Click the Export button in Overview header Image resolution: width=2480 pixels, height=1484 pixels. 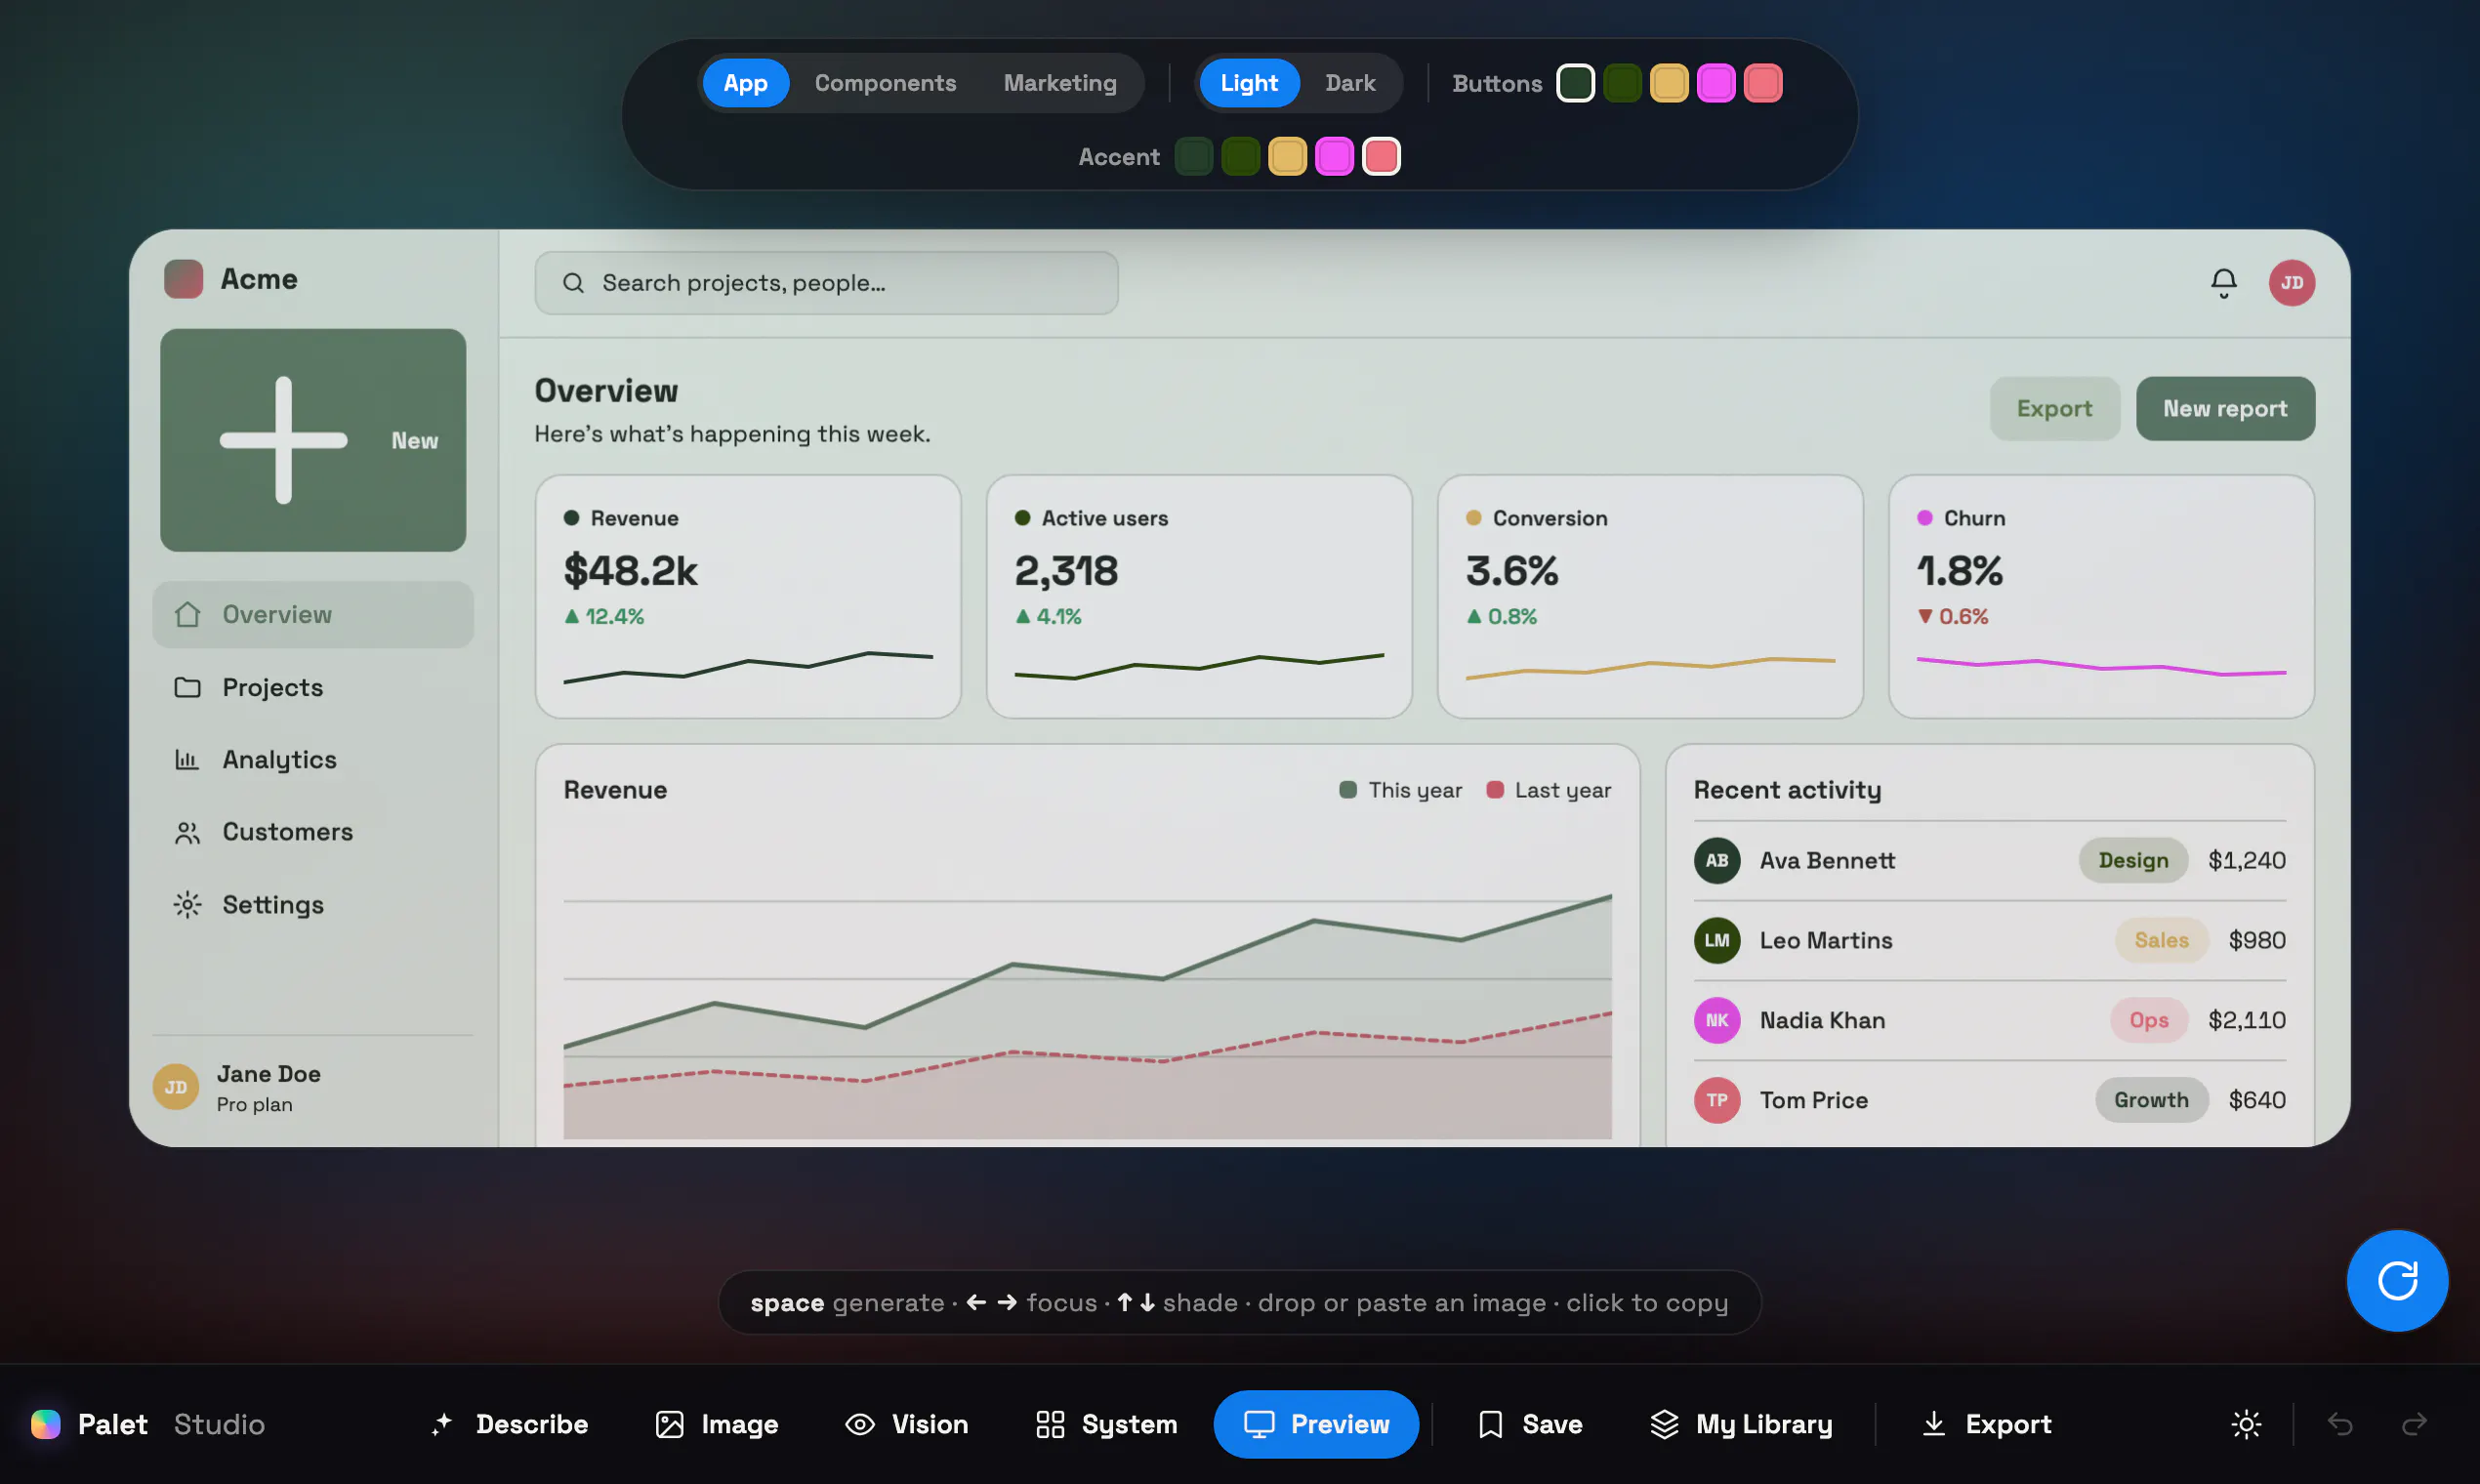(2054, 408)
